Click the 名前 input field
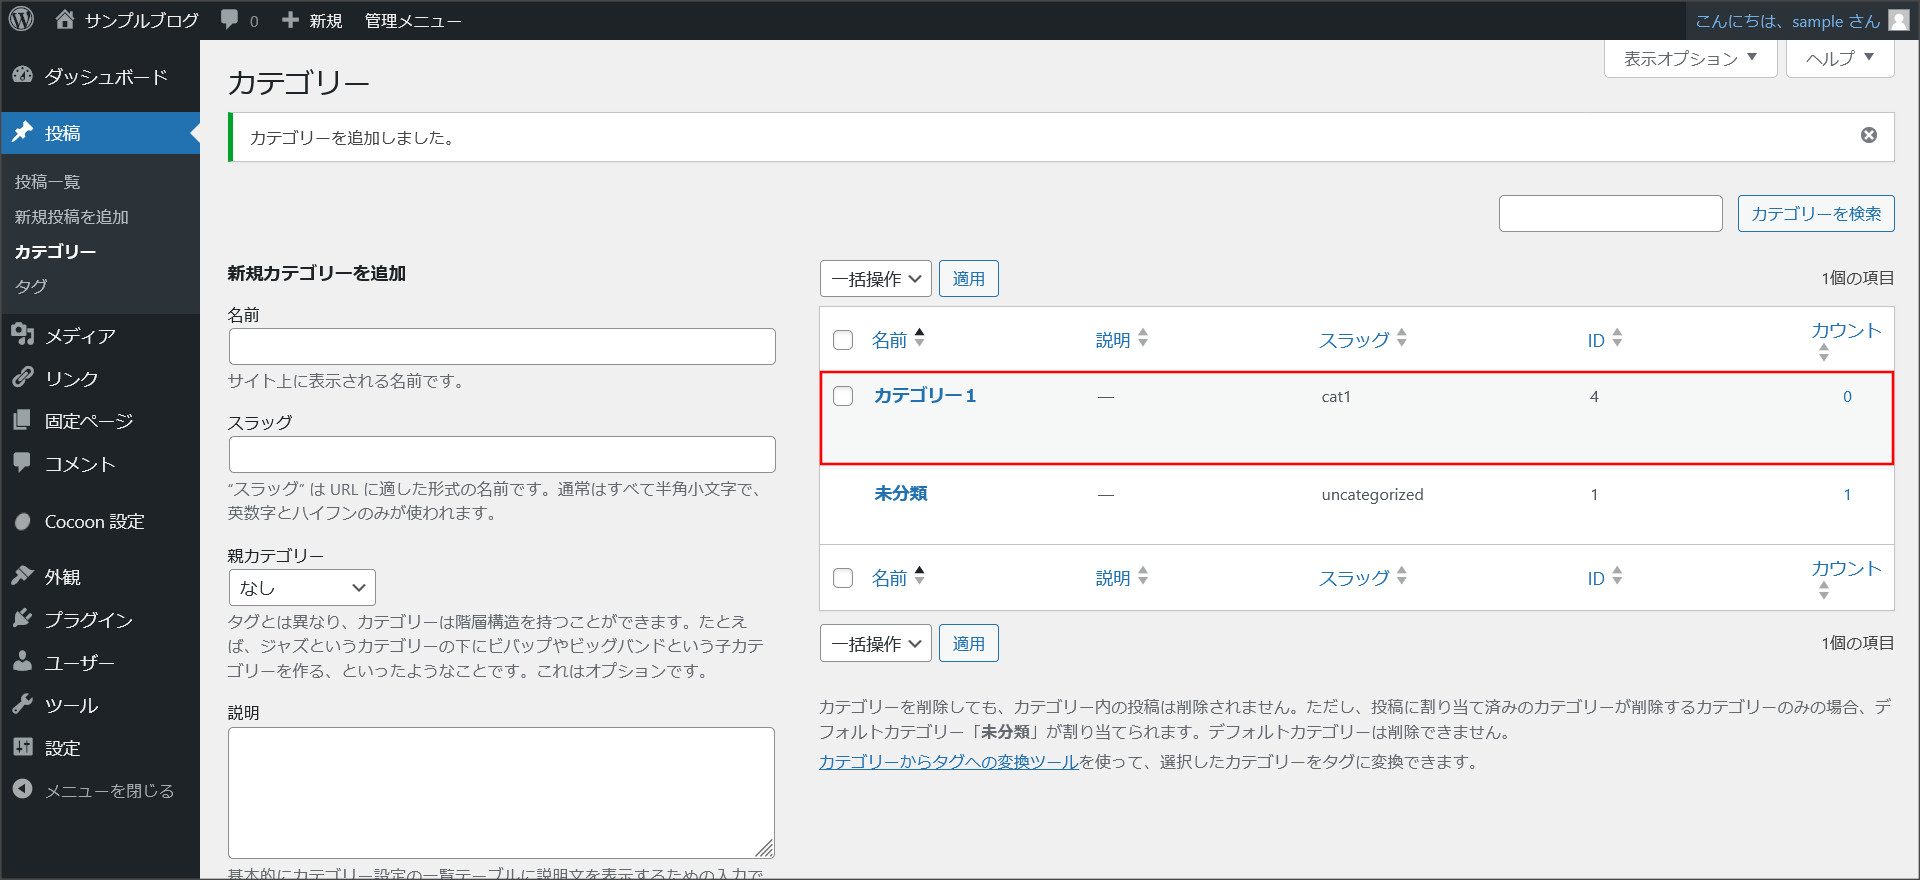Viewport: 1920px width, 880px height. pyautogui.click(x=501, y=347)
